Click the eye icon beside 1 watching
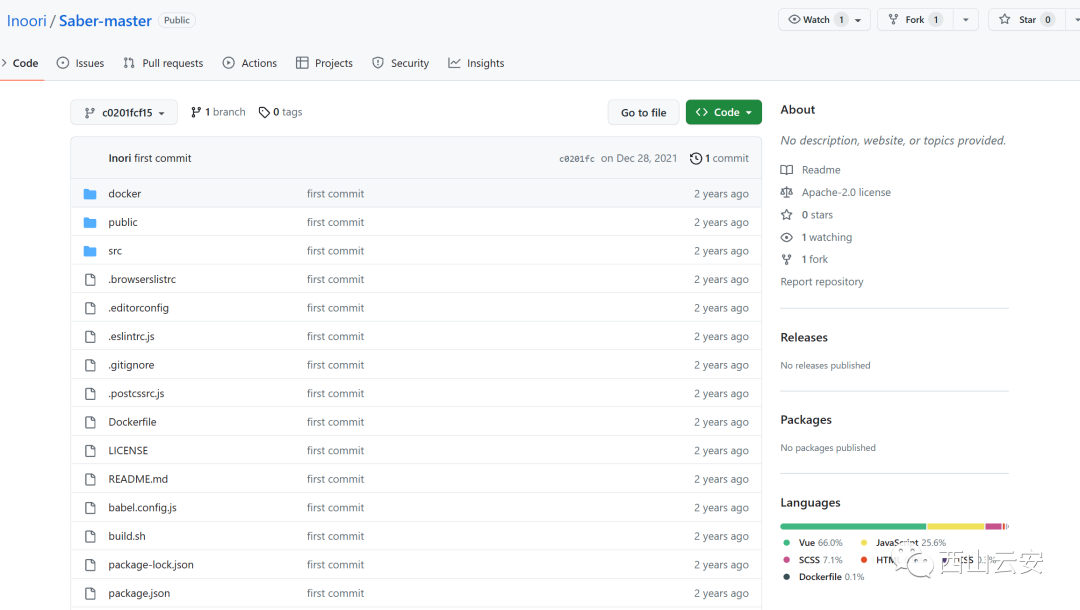Screen dimensions: 1080x610 click(x=787, y=238)
